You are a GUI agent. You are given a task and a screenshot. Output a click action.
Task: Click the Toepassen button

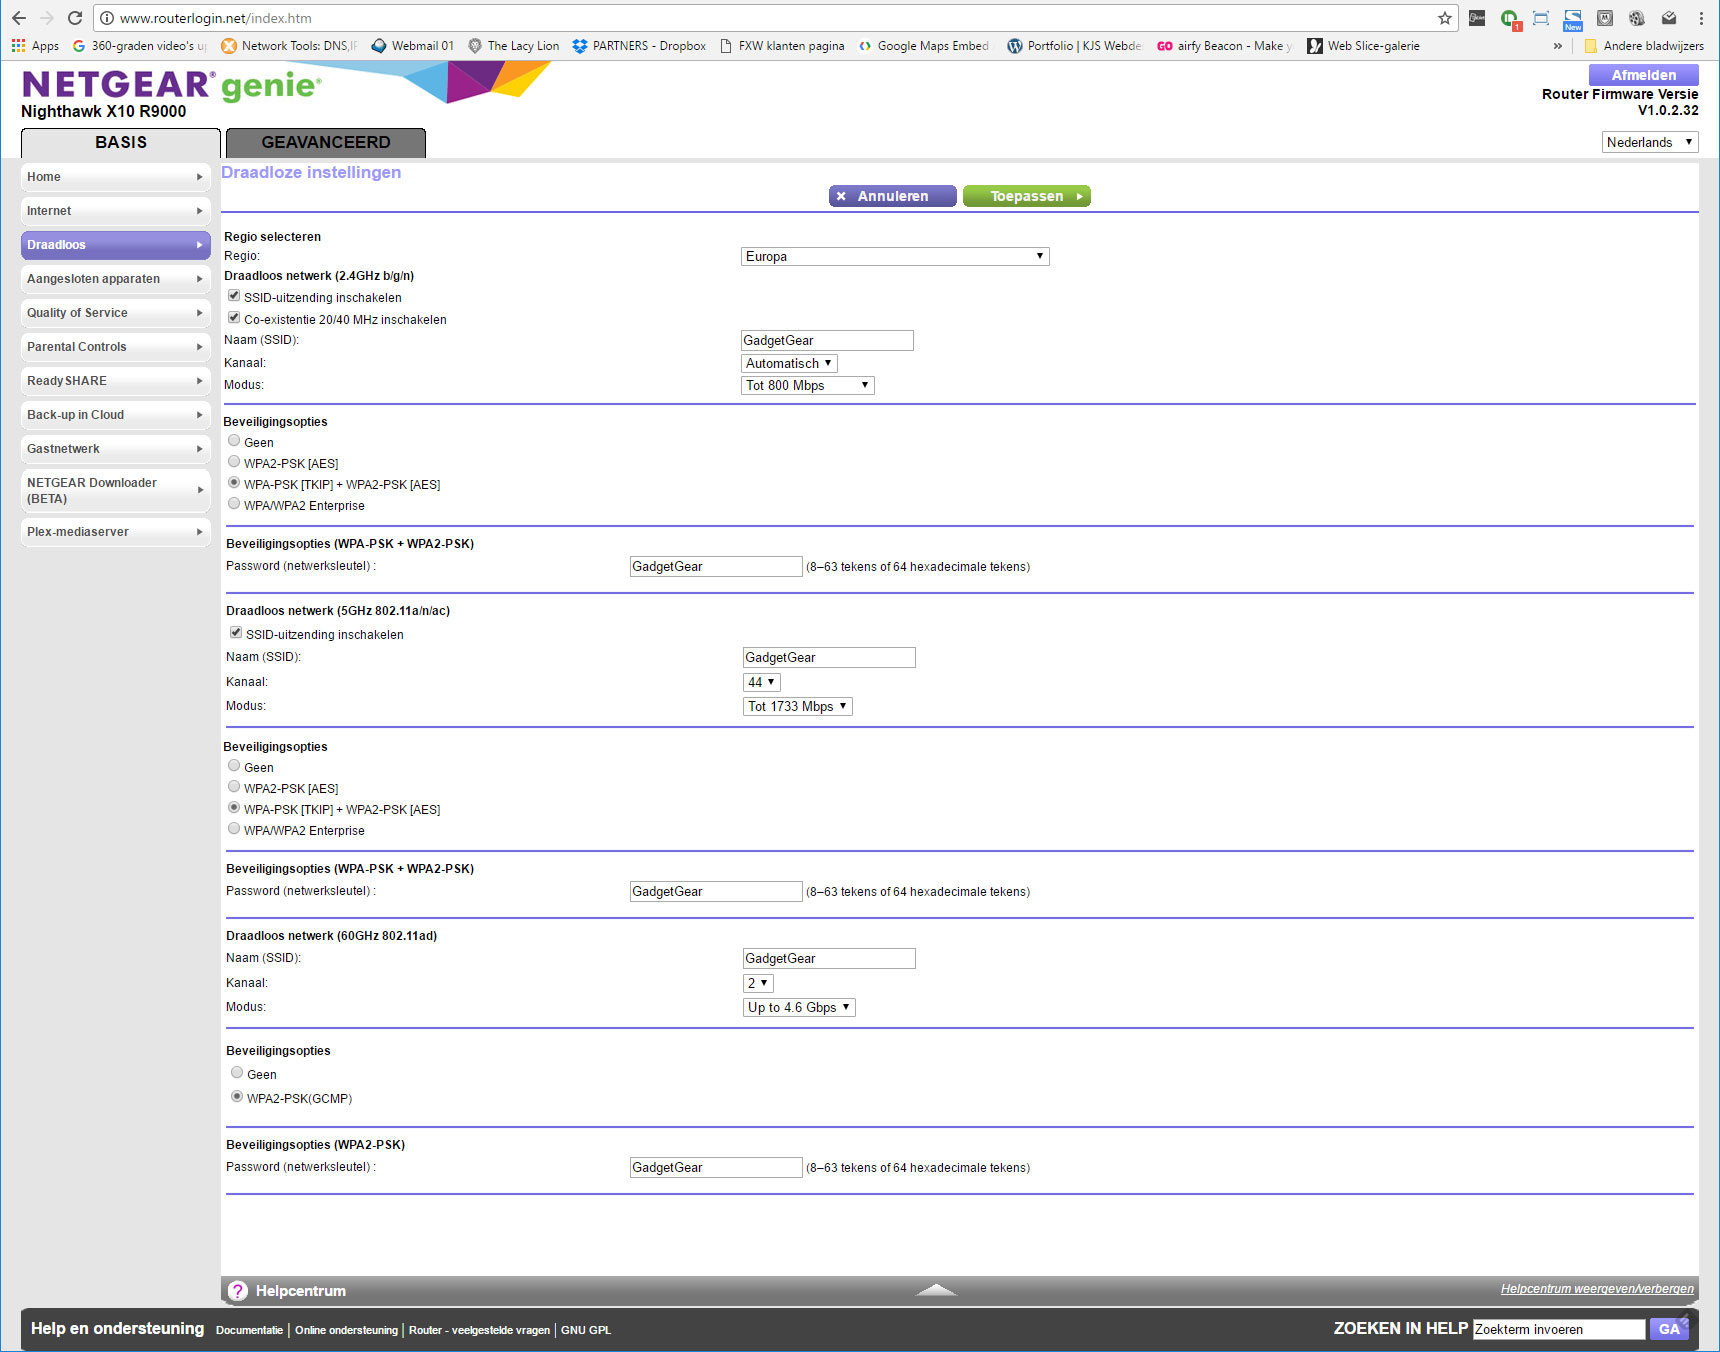pyautogui.click(x=1027, y=196)
